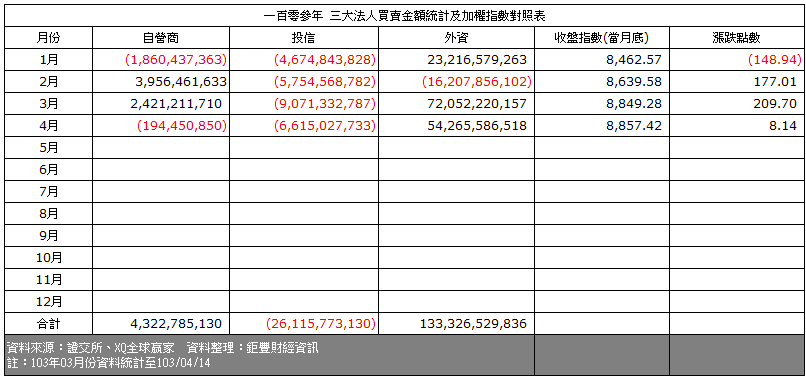806x377 pixels.
Task: Select the 投信 column header
Action: coord(304,38)
